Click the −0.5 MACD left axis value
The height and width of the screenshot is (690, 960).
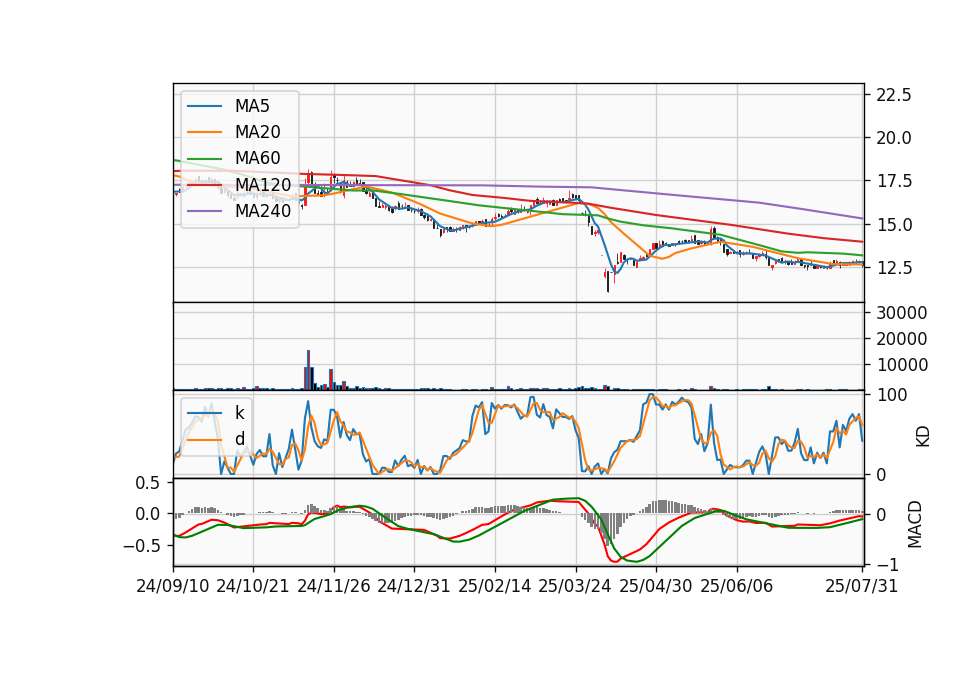point(141,545)
